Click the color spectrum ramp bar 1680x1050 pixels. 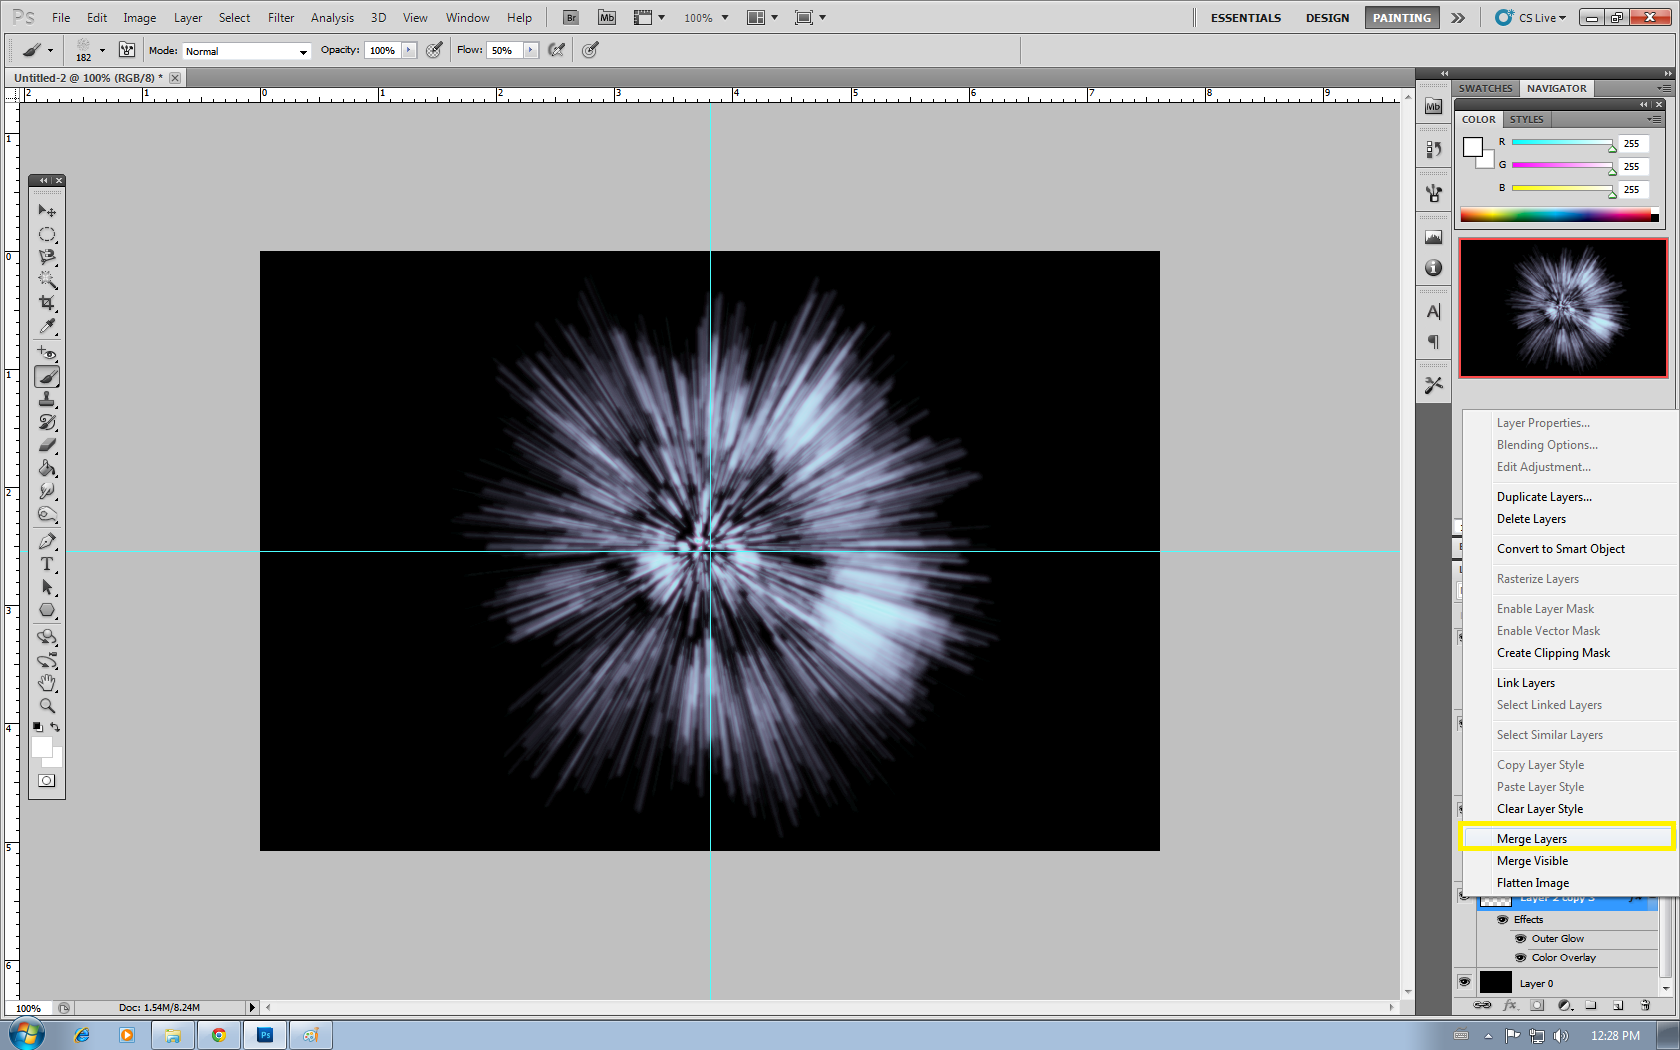coord(1555,215)
